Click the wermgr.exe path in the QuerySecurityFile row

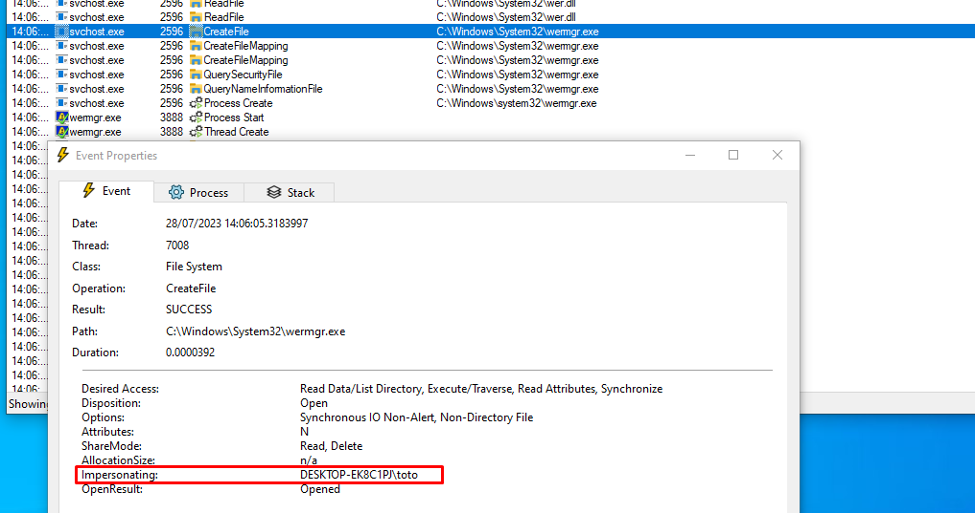(x=517, y=74)
